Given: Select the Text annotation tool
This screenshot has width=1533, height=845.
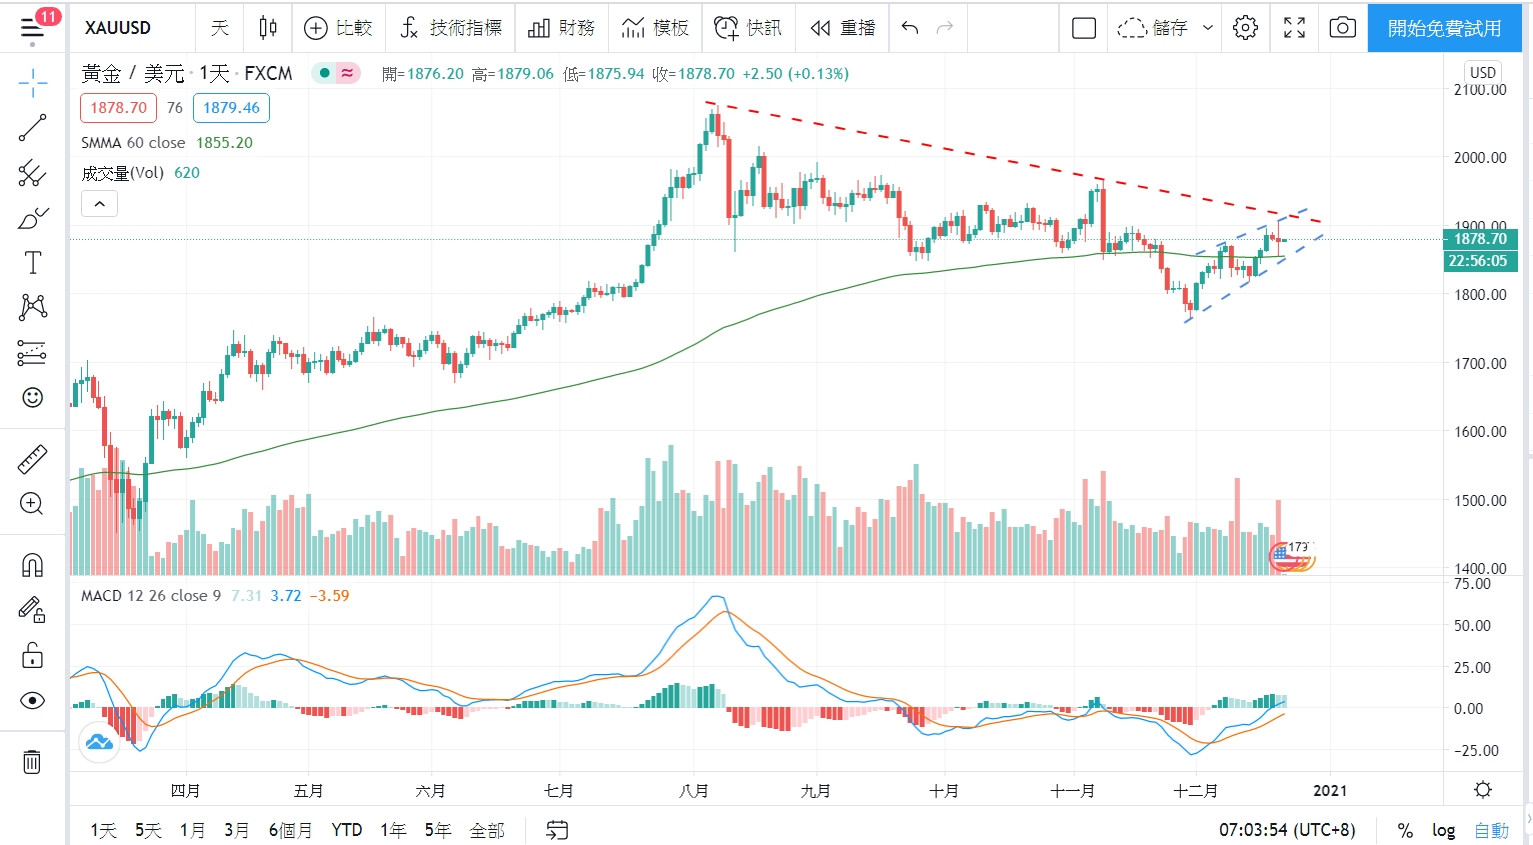Looking at the screenshot, I should click(32, 263).
